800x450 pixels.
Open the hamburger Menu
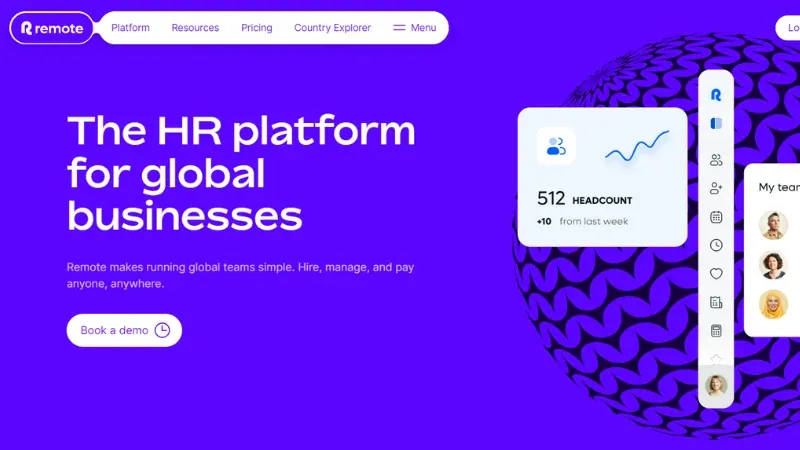point(414,28)
